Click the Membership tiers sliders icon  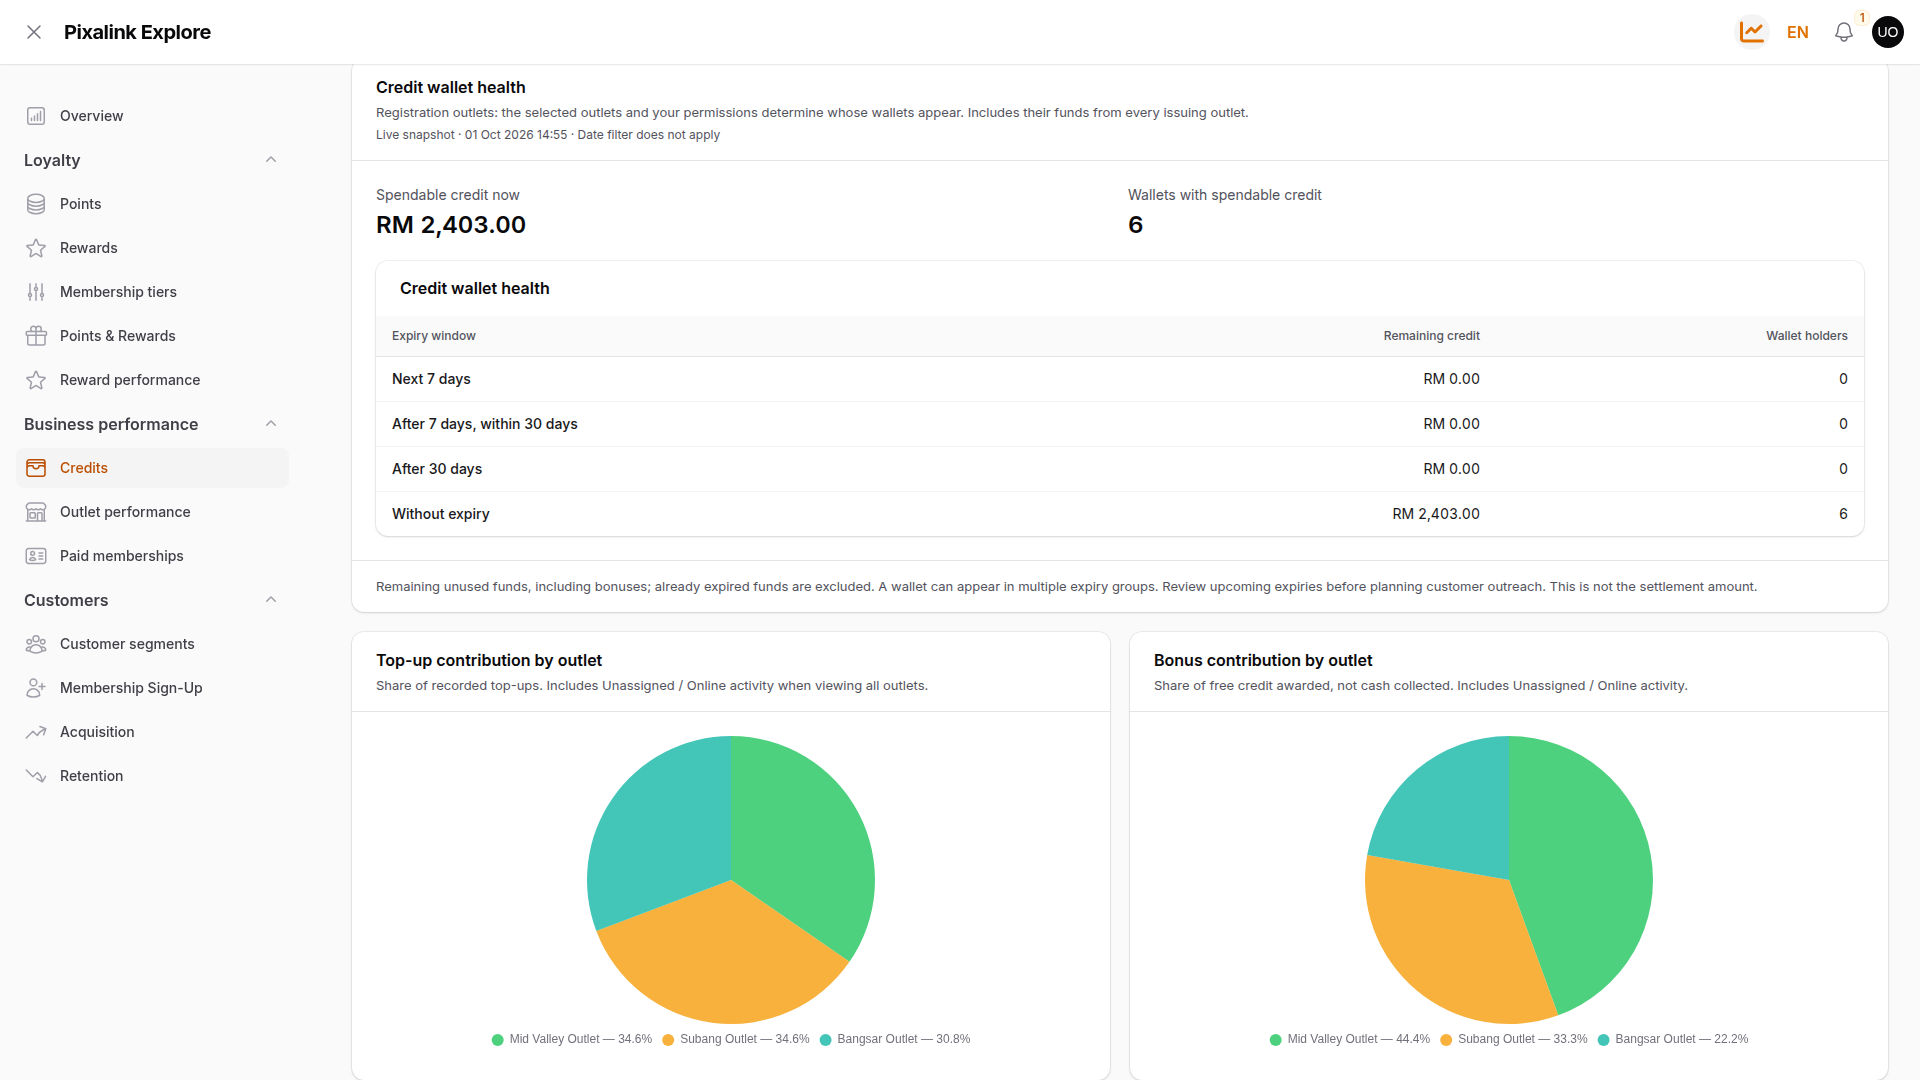(36, 292)
